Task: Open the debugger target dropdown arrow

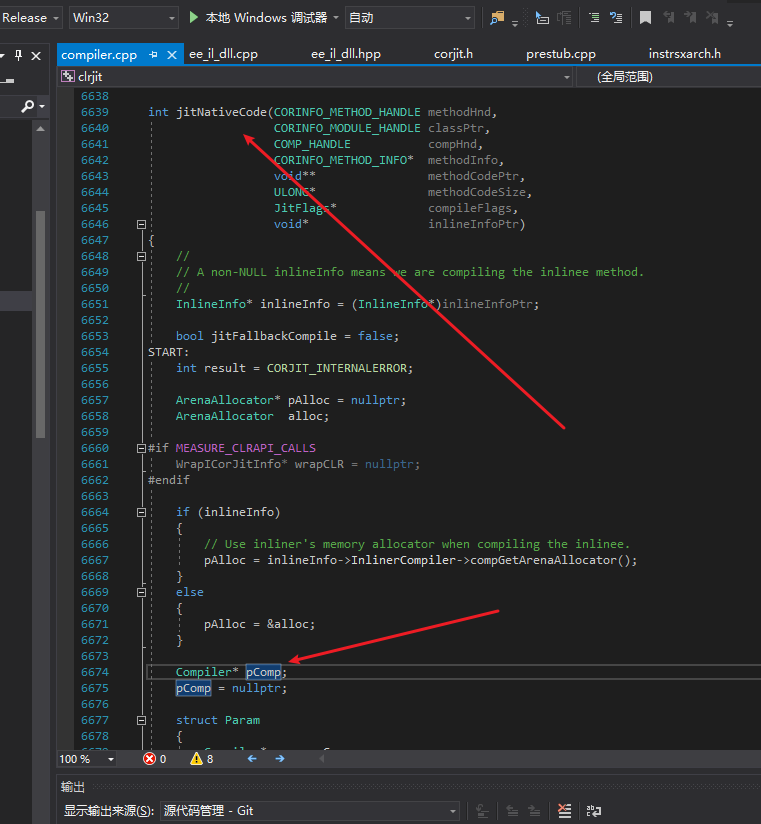Action: [336, 18]
